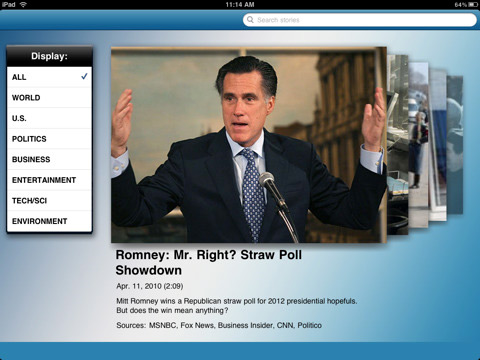This screenshot has height=360, width=480.
Task: Select the BUSINESS category
Action: click(x=49, y=159)
